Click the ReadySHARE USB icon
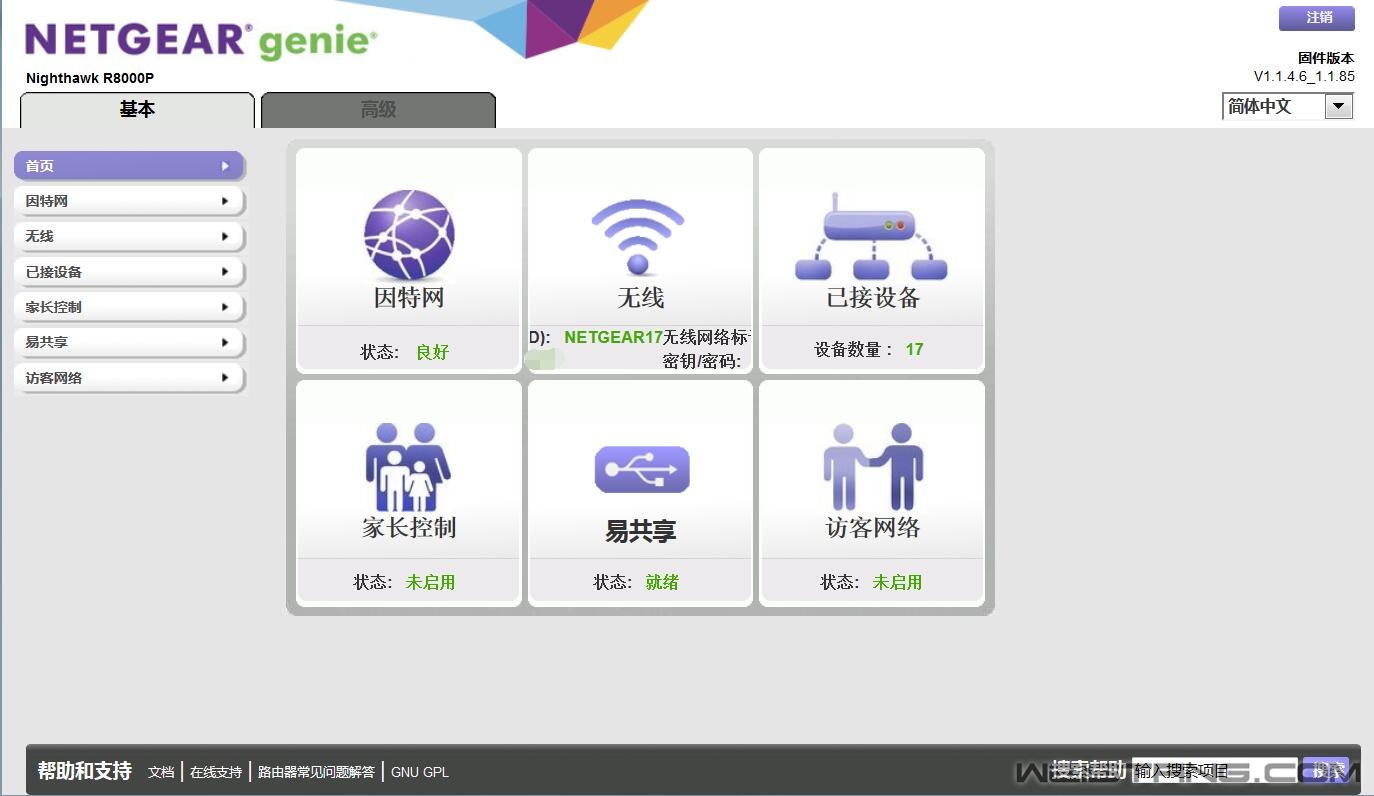Viewport: 1374px width, 796px height. click(641, 469)
